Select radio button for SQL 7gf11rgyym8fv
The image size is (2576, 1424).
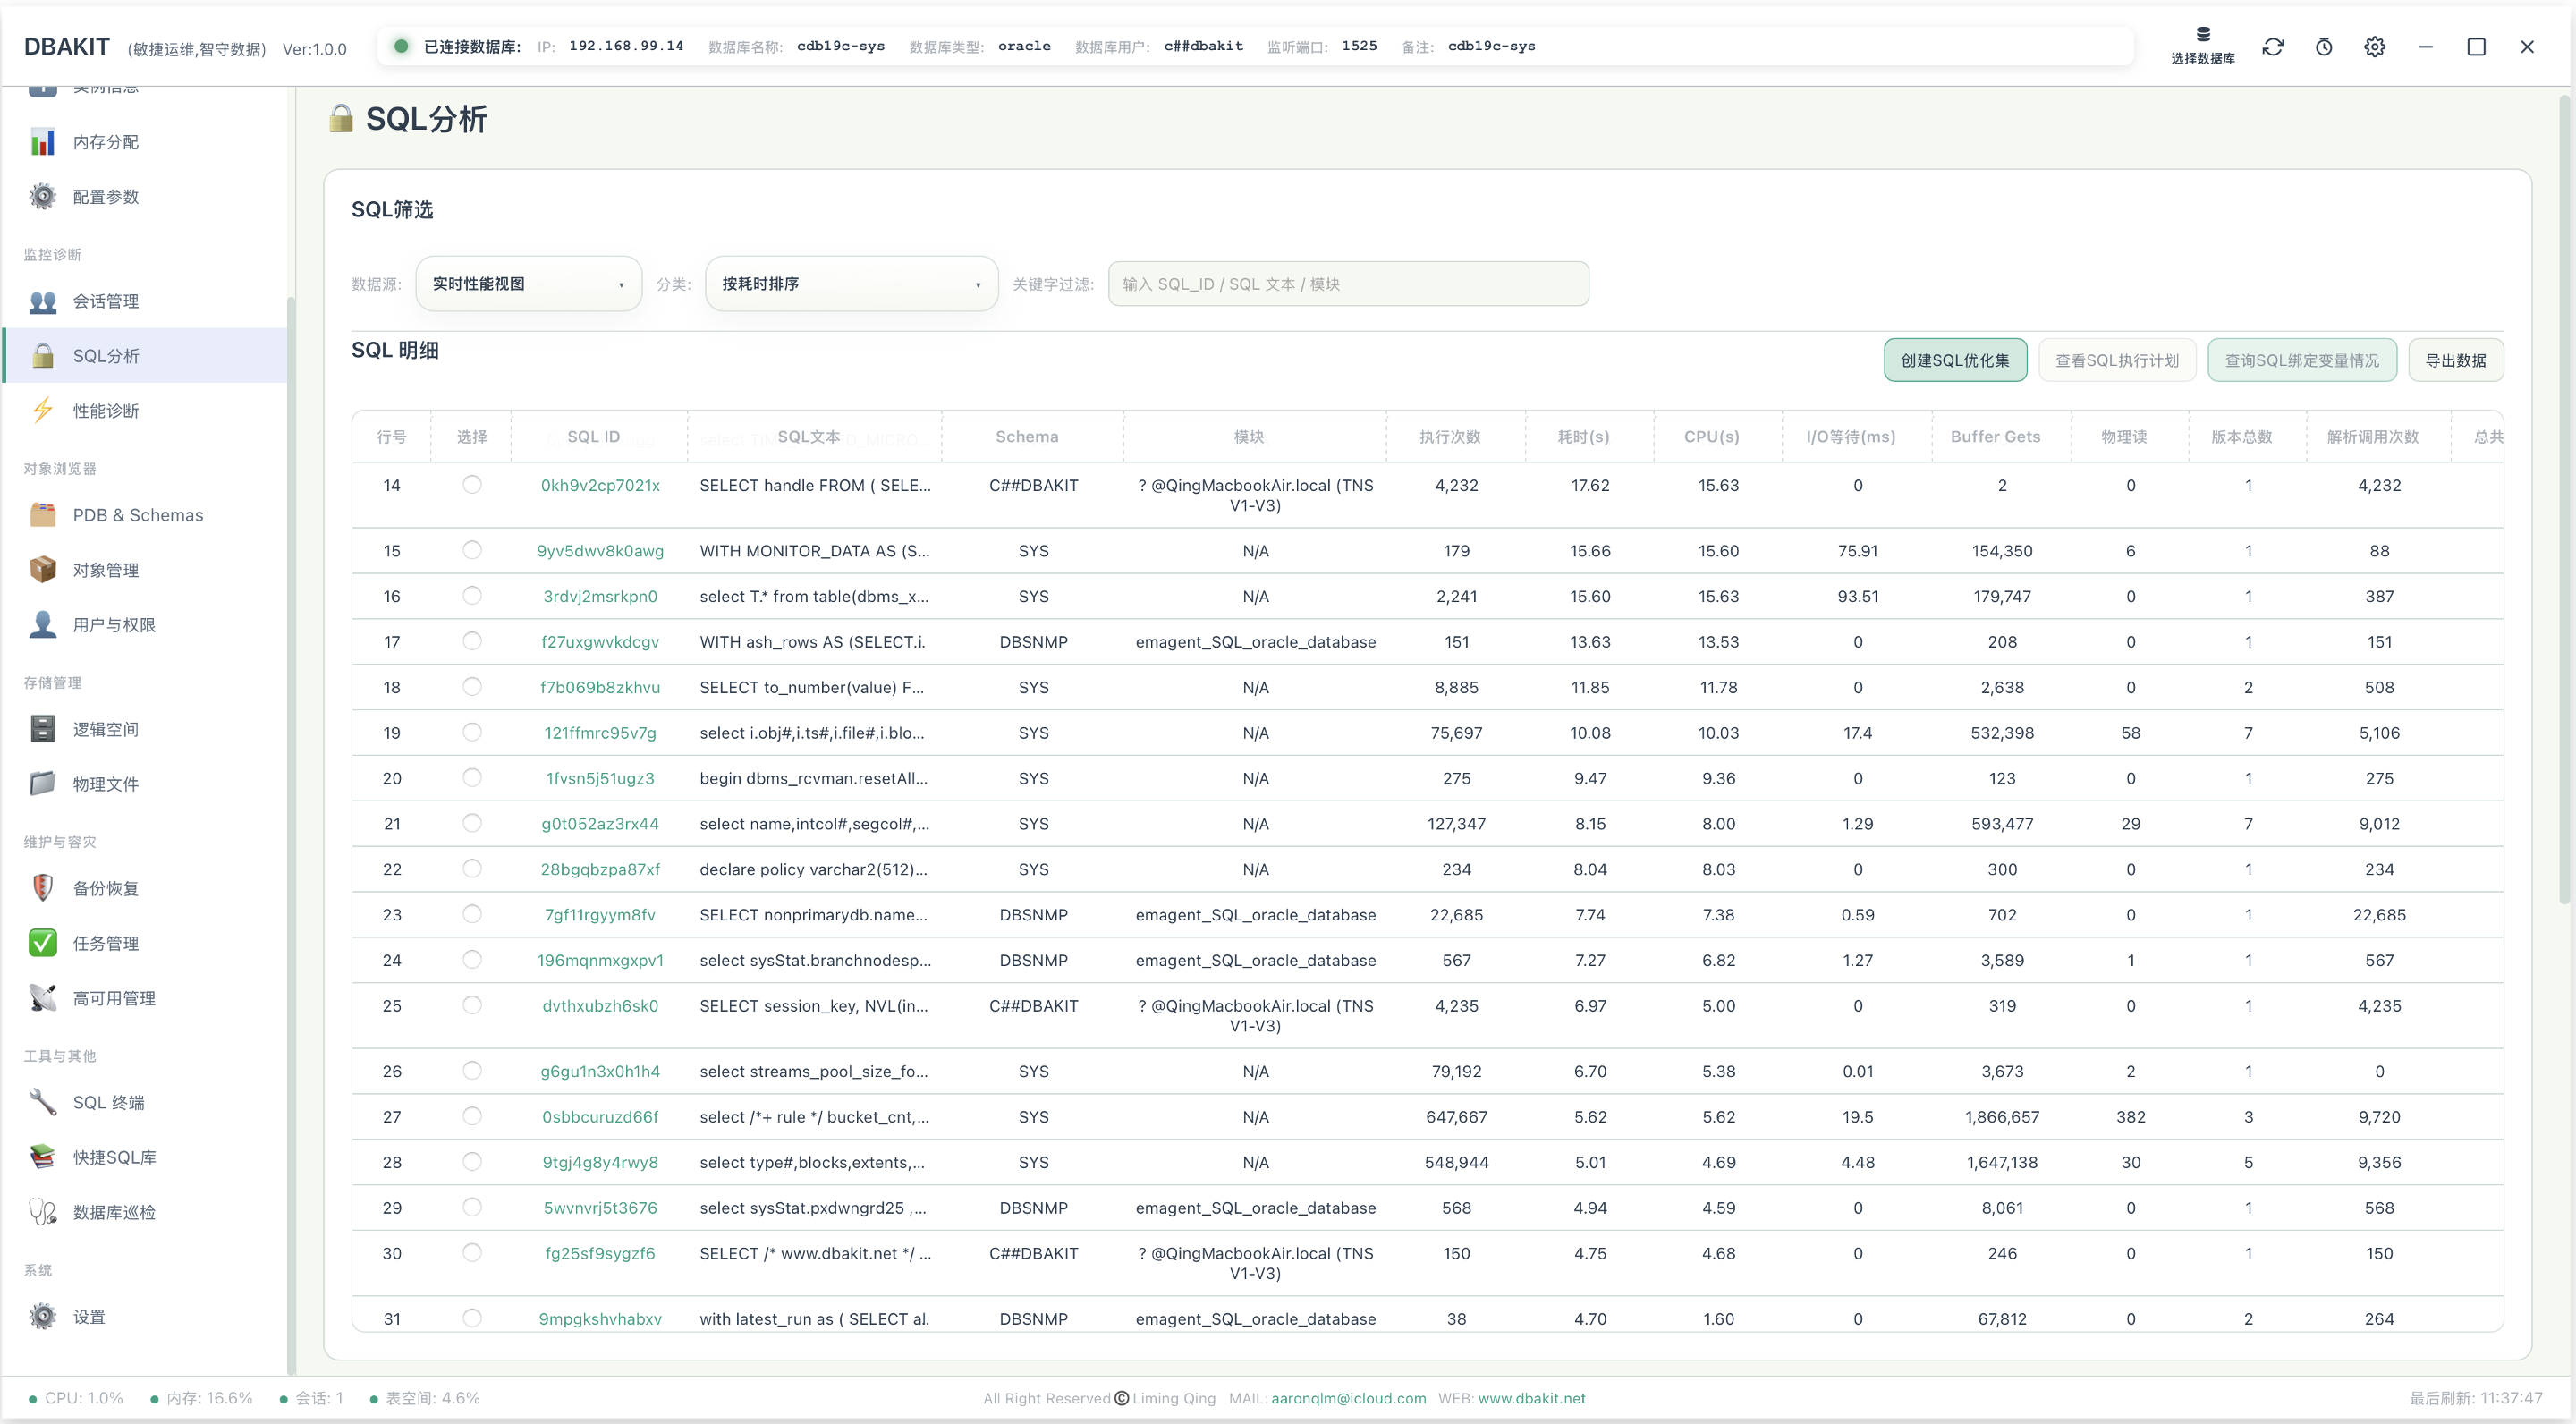click(472, 914)
